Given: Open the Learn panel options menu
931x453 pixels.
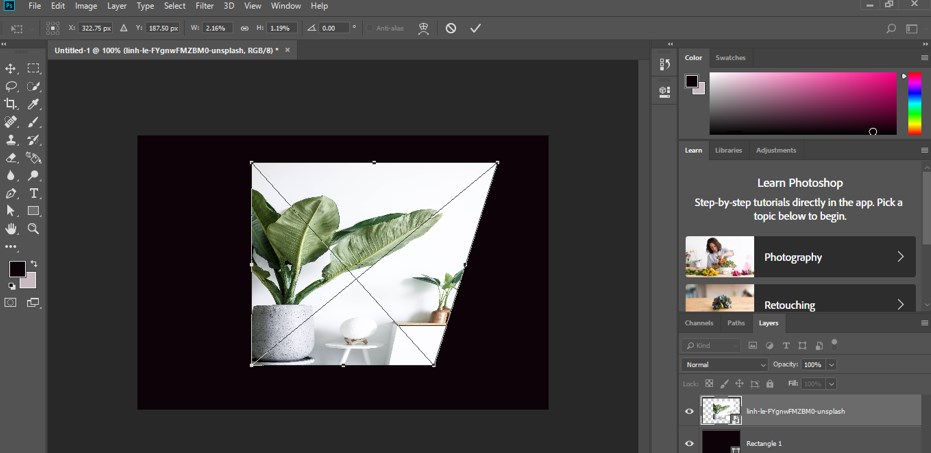Looking at the screenshot, I should [924, 150].
